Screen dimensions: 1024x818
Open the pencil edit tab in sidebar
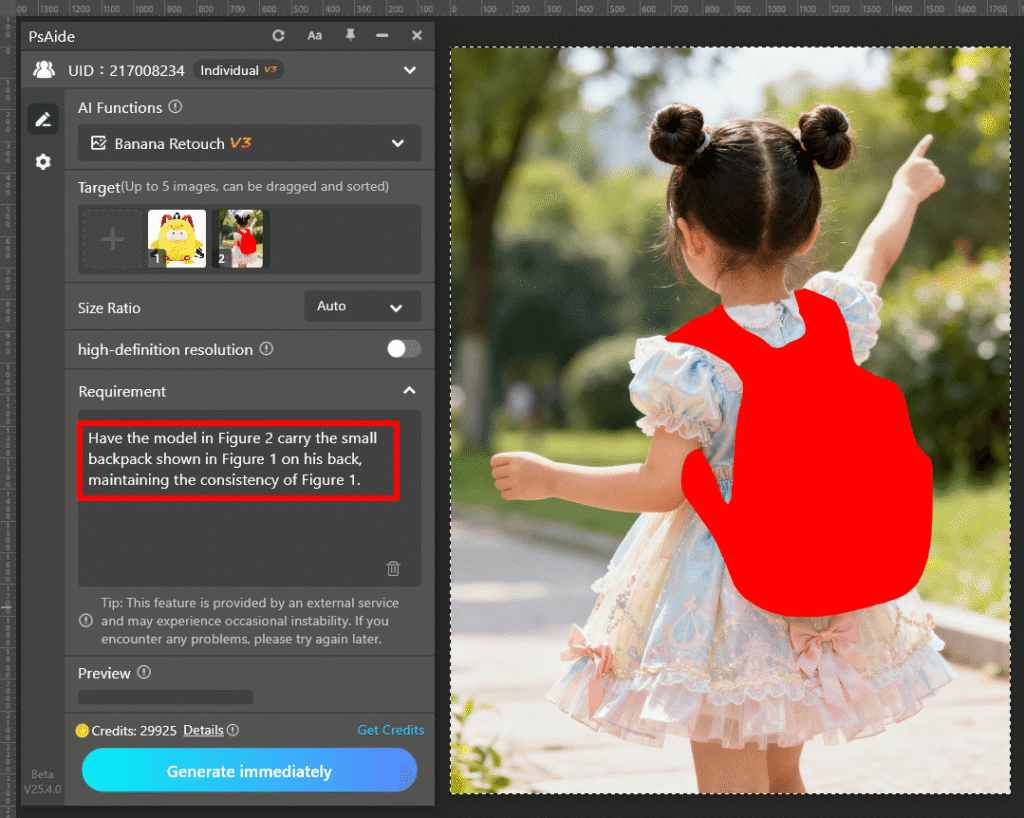(42, 119)
